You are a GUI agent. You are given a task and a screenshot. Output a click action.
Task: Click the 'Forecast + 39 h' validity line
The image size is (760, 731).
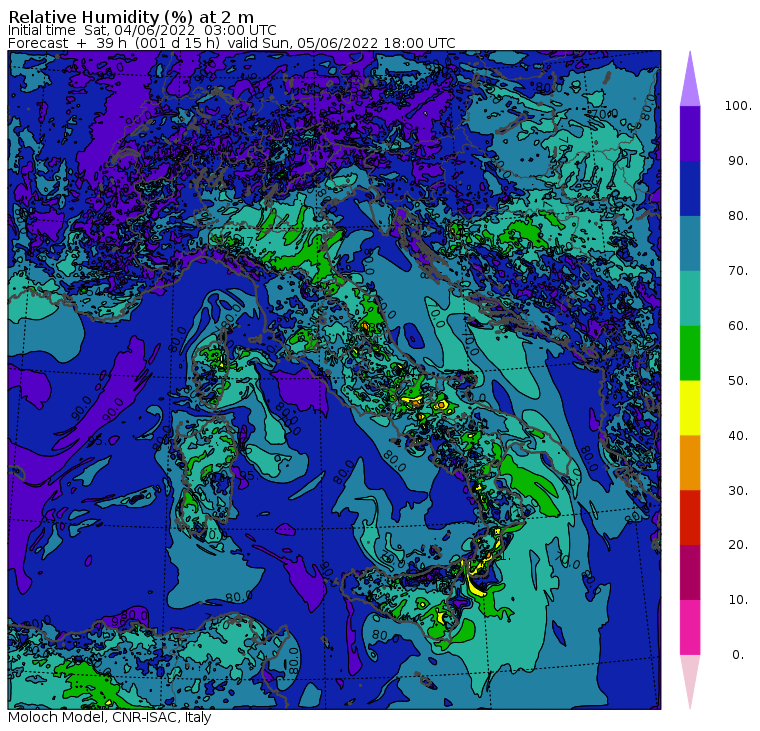[232, 43]
